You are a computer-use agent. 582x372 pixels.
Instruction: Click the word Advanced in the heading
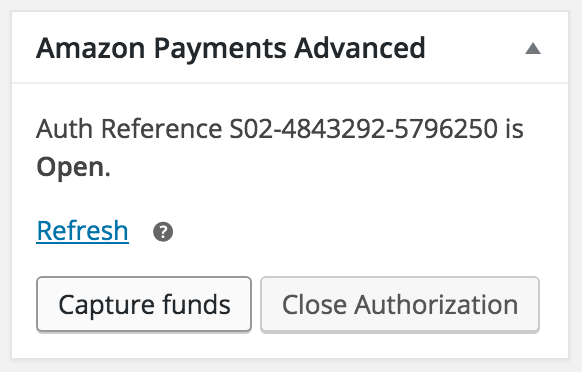click(360, 48)
